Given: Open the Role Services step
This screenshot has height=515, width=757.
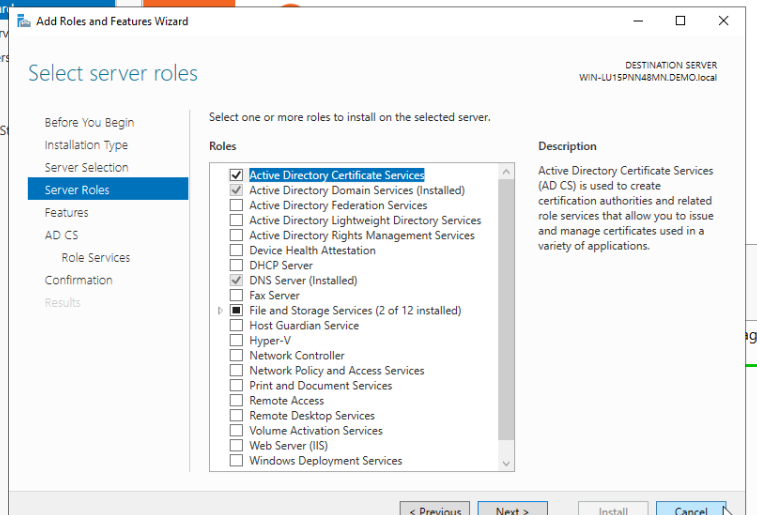Looking at the screenshot, I should [96, 258].
